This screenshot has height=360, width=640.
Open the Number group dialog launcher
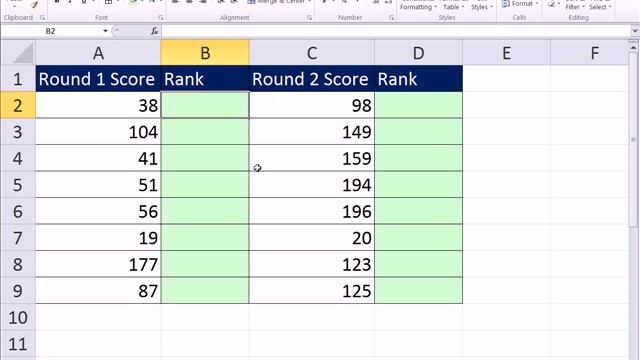click(x=391, y=18)
